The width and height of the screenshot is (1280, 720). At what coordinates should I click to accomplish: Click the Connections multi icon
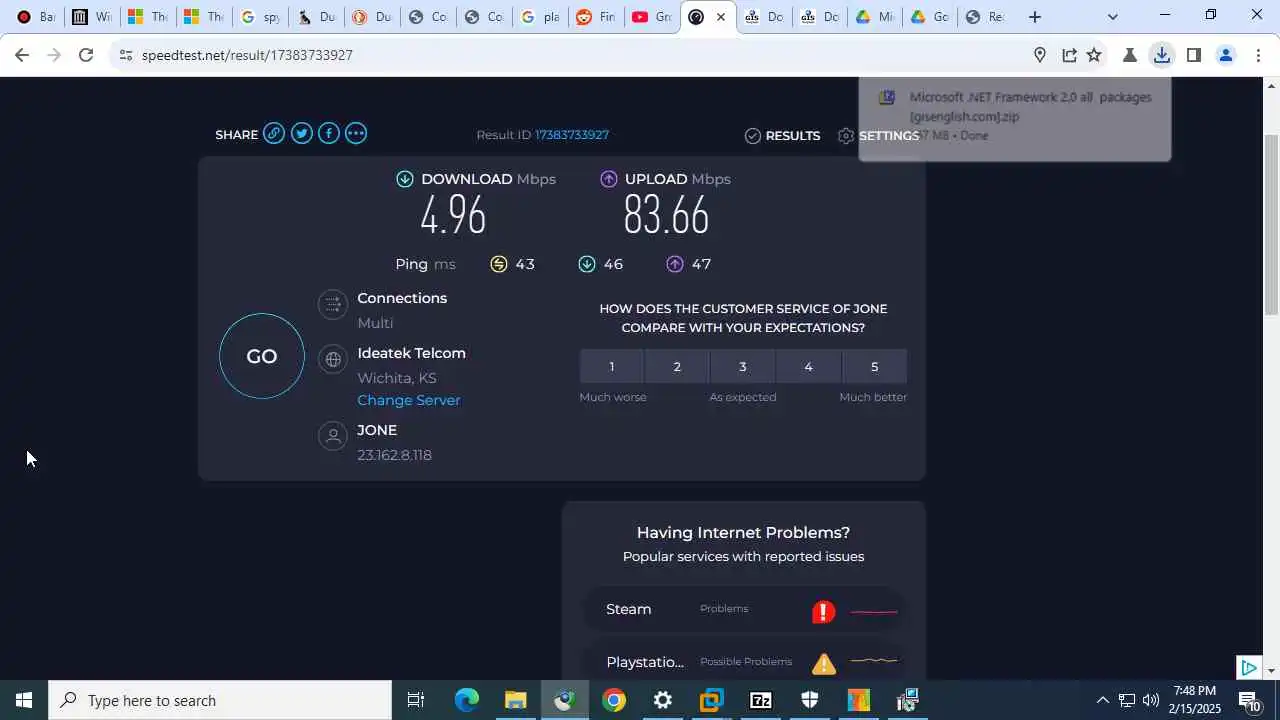point(333,304)
